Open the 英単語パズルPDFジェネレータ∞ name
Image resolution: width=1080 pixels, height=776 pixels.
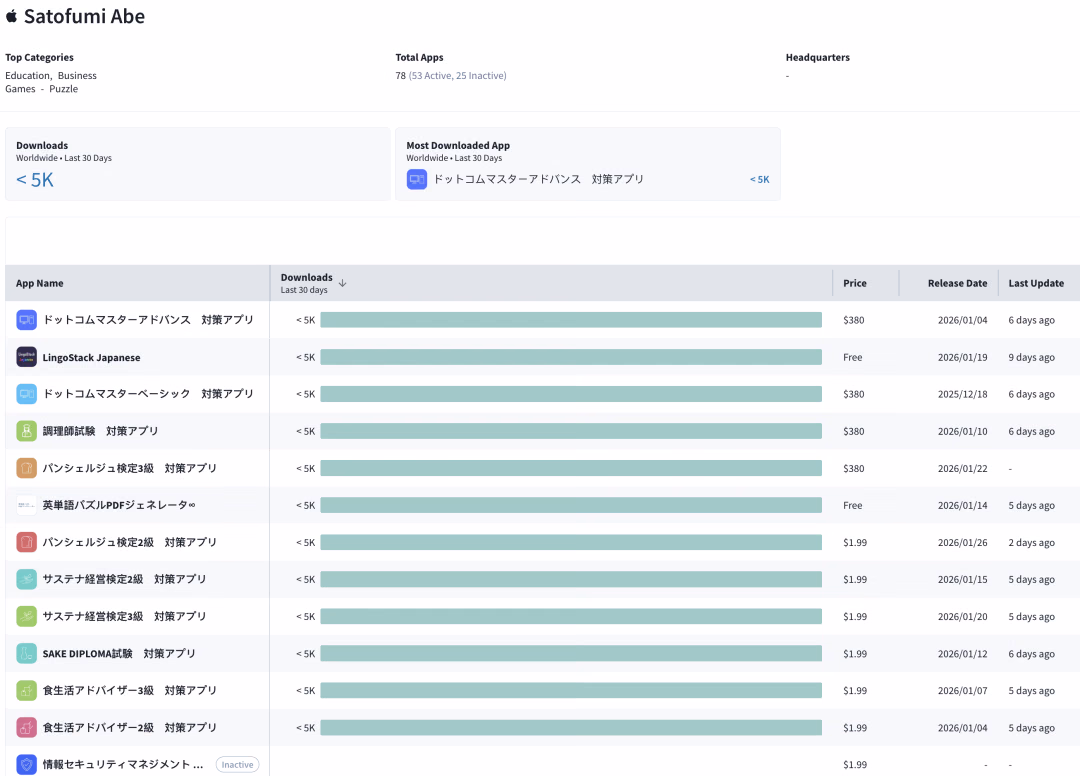[119, 505]
